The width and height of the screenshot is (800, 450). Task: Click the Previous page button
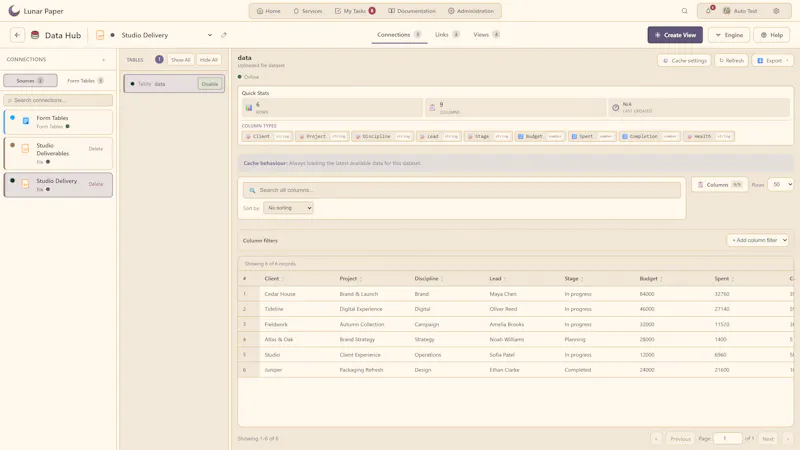click(x=680, y=439)
